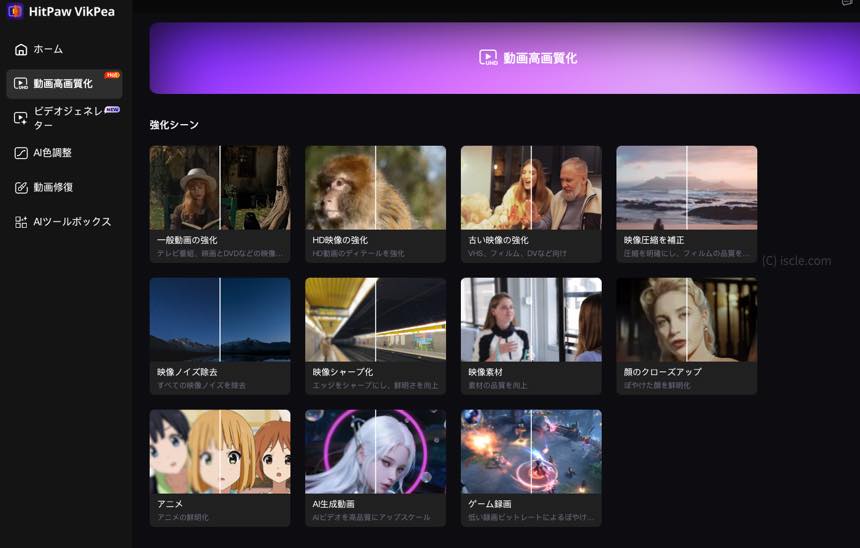Select the AI生成動画 white-haired girl thumbnail
Image resolution: width=860 pixels, height=548 pixels.
376,451
